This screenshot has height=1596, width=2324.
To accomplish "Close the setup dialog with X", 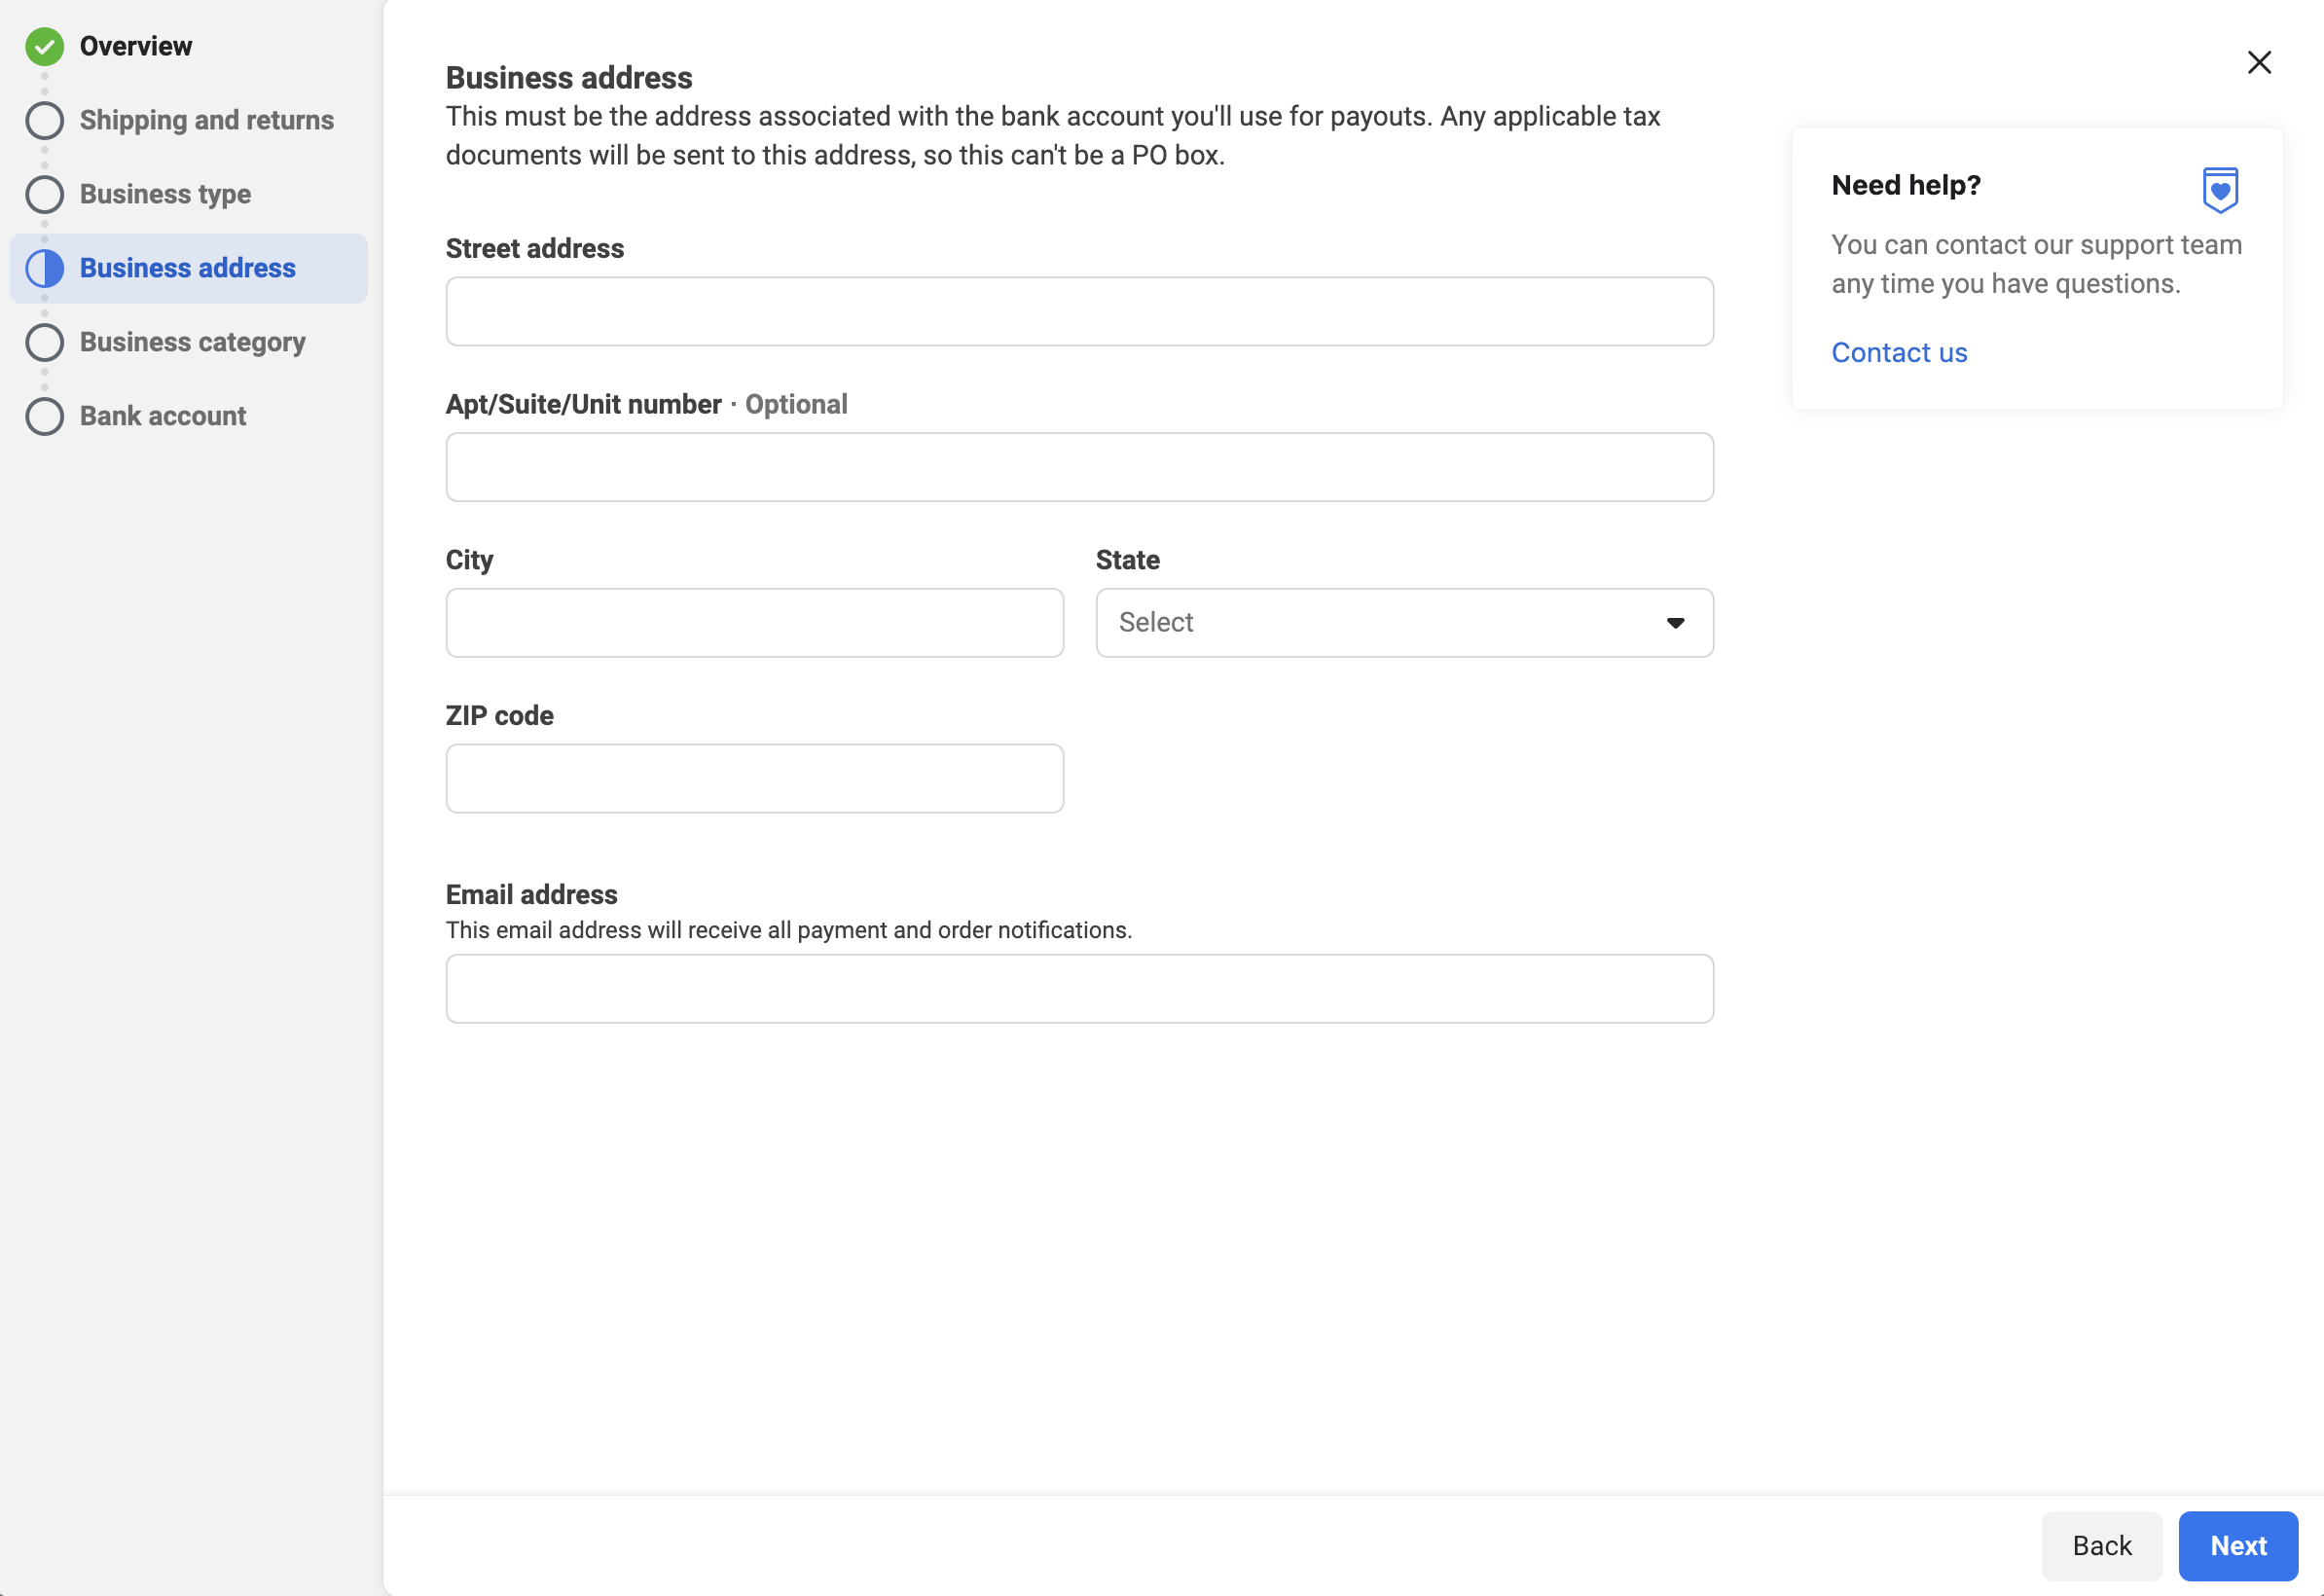I will 2259,62.
